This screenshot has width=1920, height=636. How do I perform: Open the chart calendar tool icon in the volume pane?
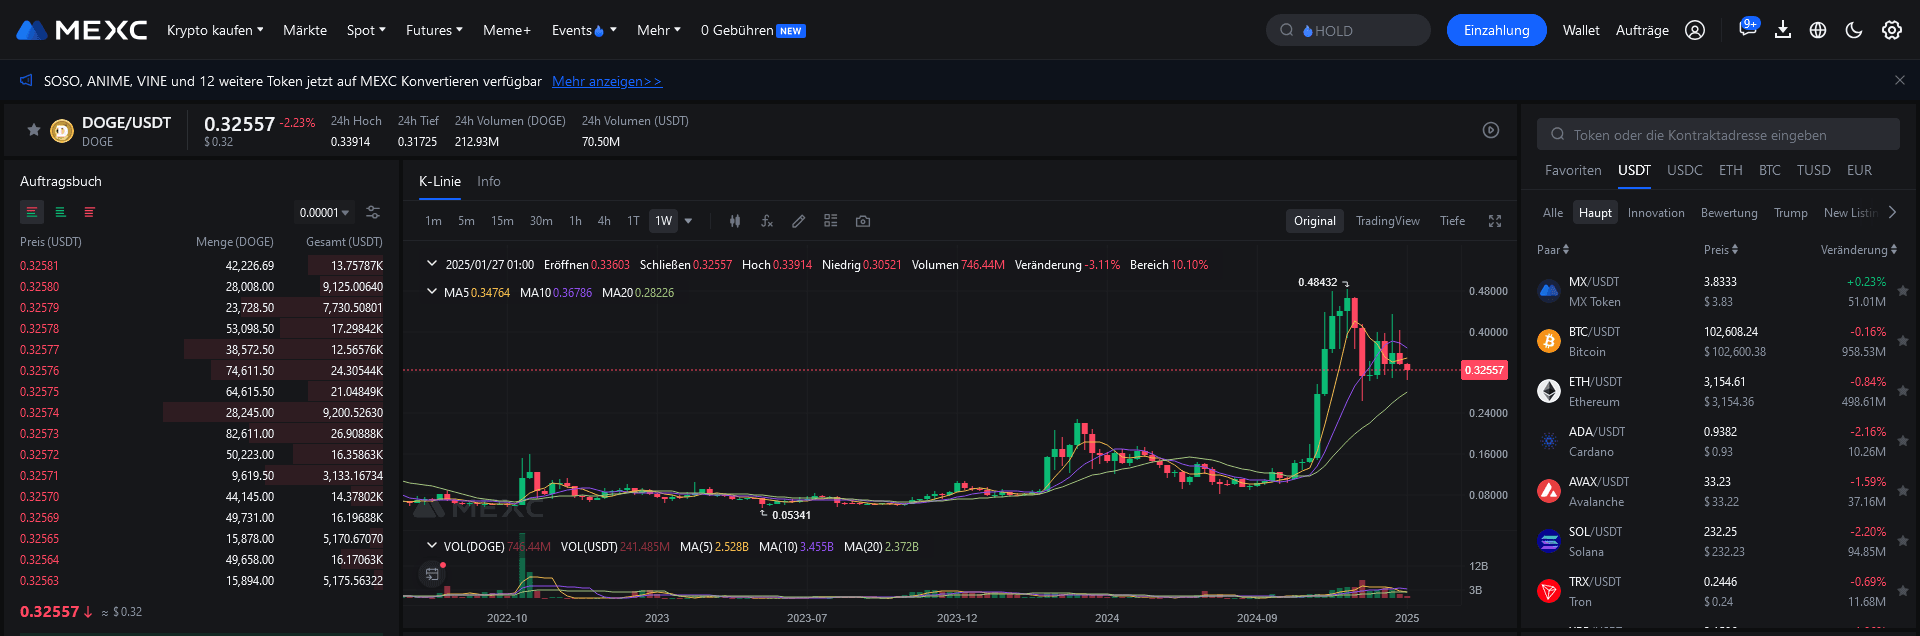(432, 573)
